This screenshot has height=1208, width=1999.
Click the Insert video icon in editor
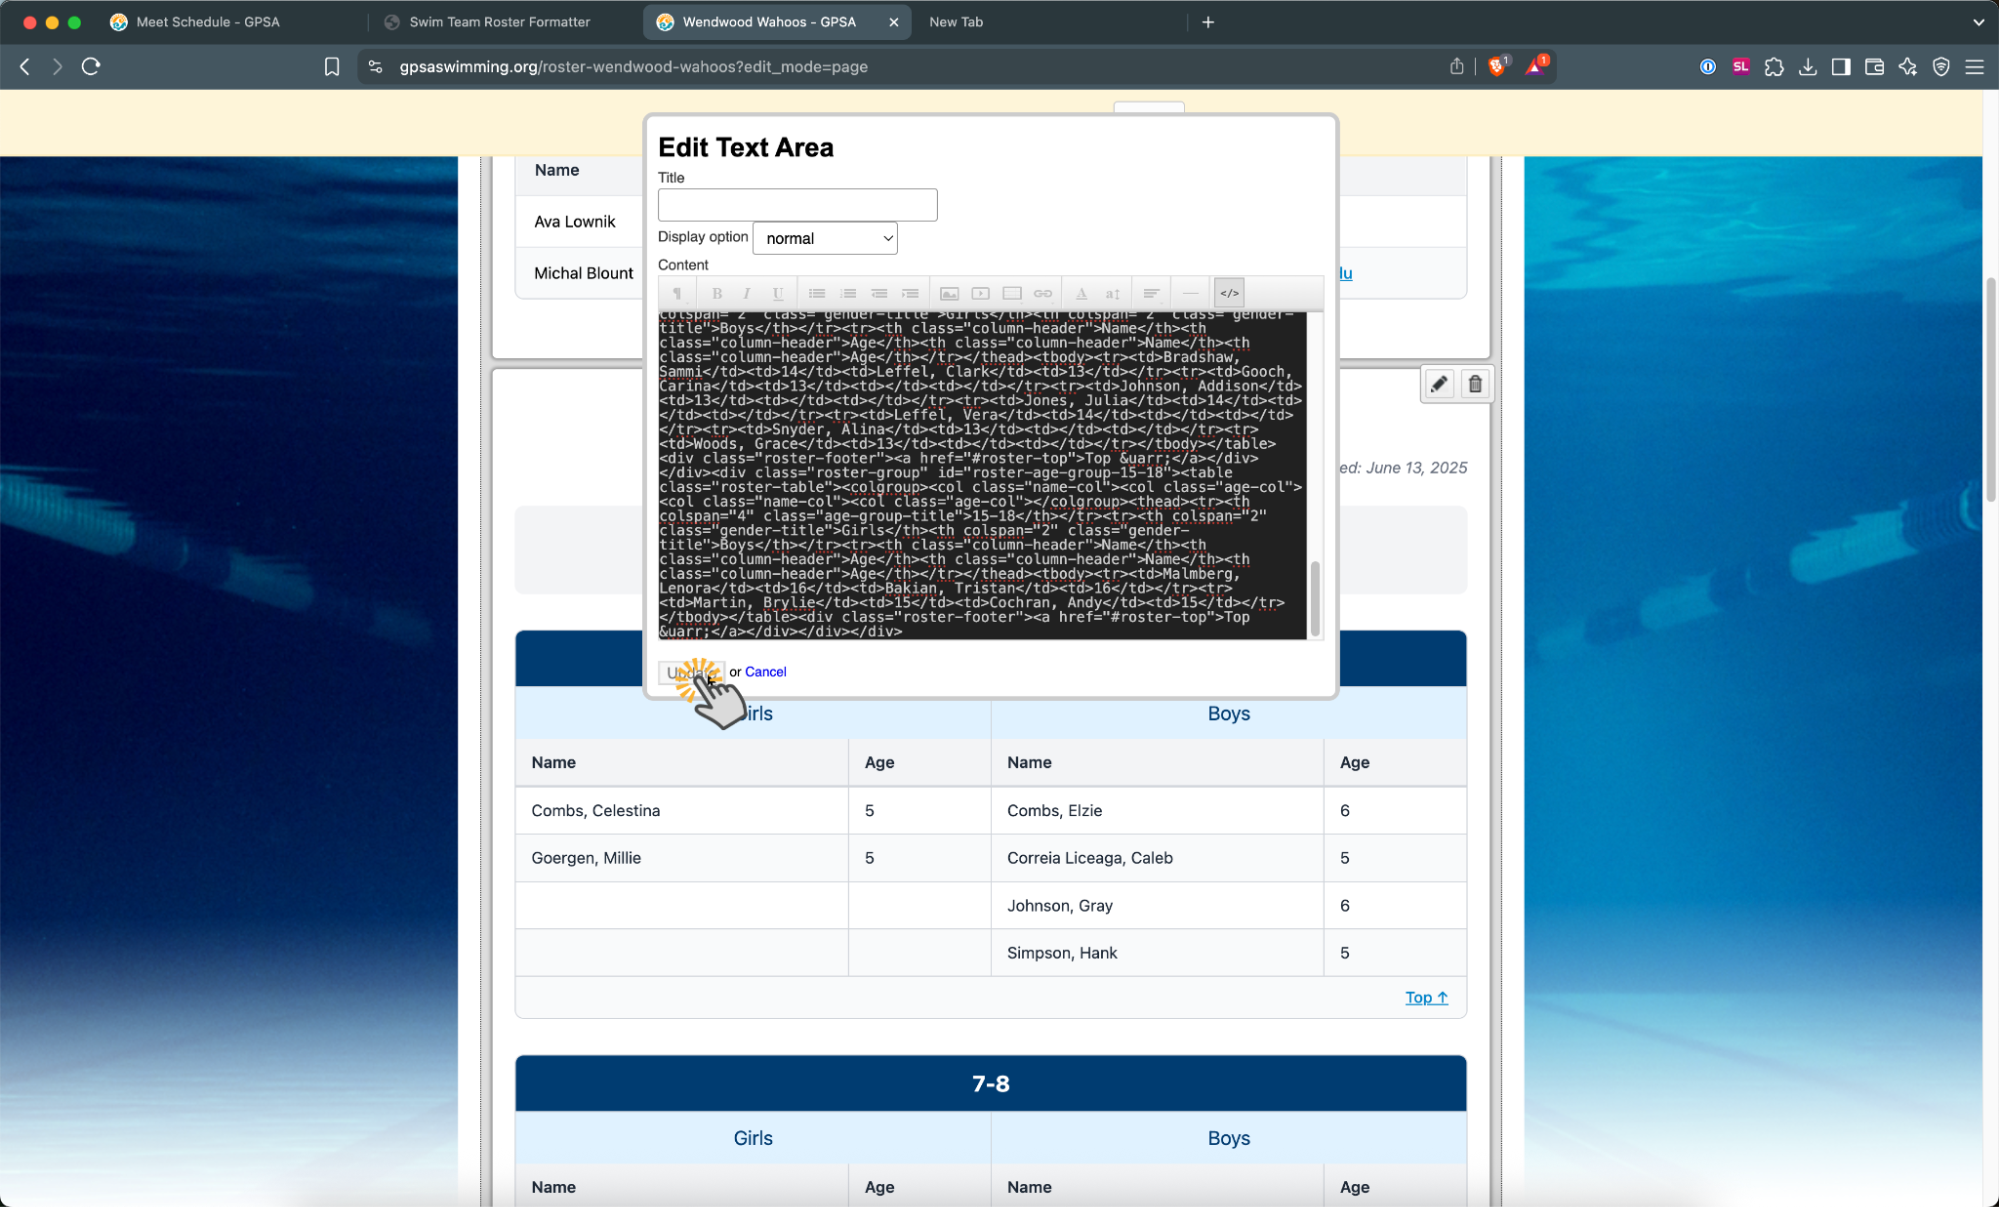tap(980, 293)
